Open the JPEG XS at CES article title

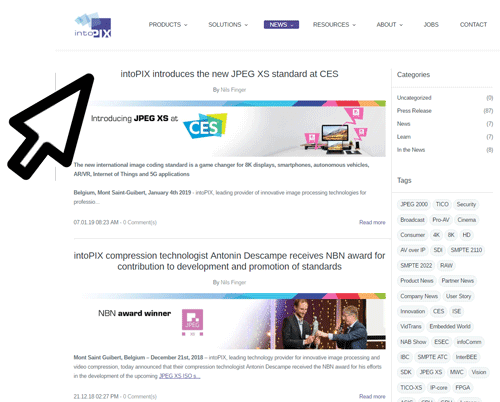pyautogui.click(x=229, y=74)
